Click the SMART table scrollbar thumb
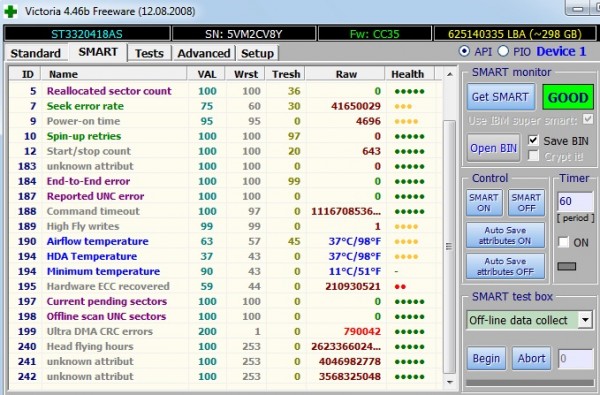 [x=450, y=247]
